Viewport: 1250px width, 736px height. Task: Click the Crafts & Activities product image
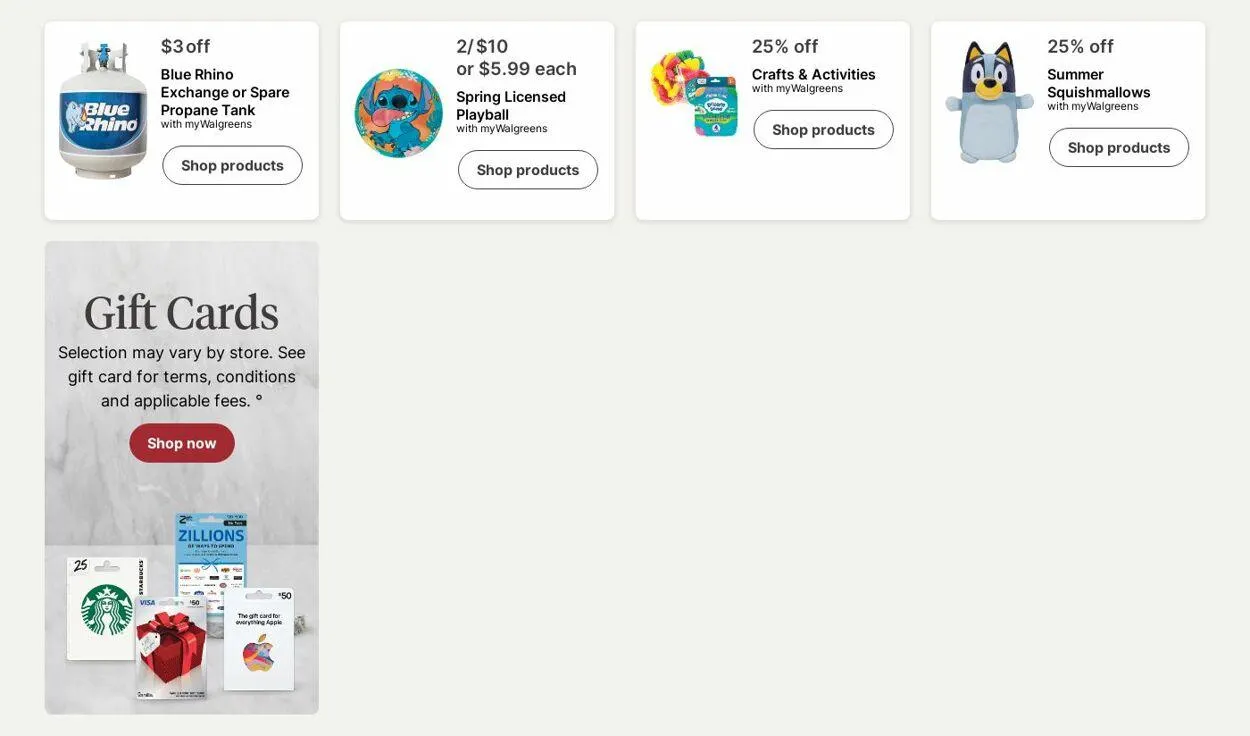tap(694, 93)
